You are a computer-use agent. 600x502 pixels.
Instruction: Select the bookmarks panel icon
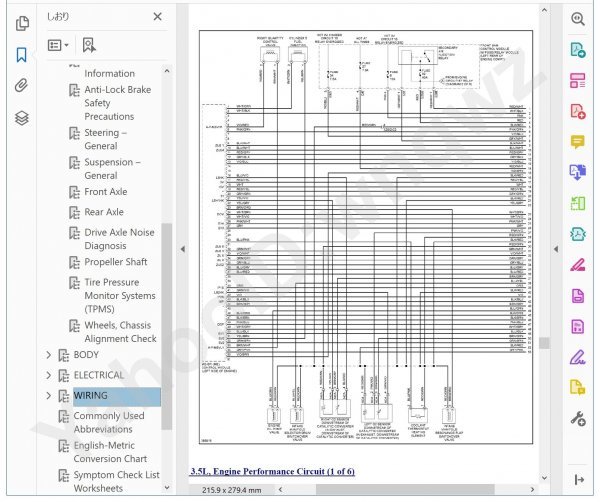pos(22,54)
